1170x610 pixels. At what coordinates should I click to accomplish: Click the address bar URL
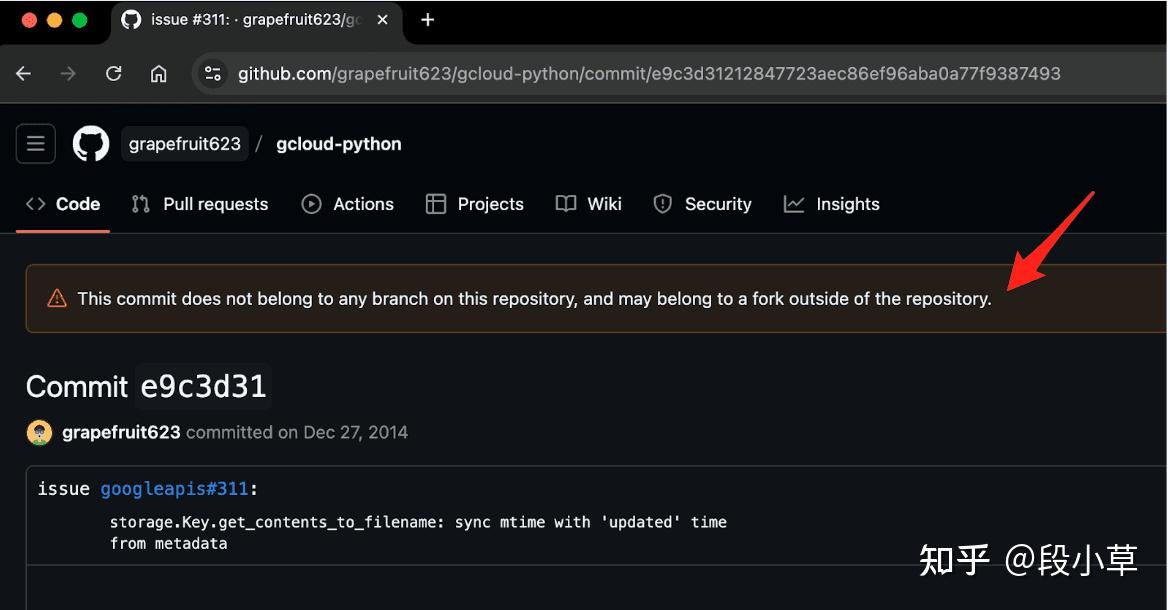649,73
